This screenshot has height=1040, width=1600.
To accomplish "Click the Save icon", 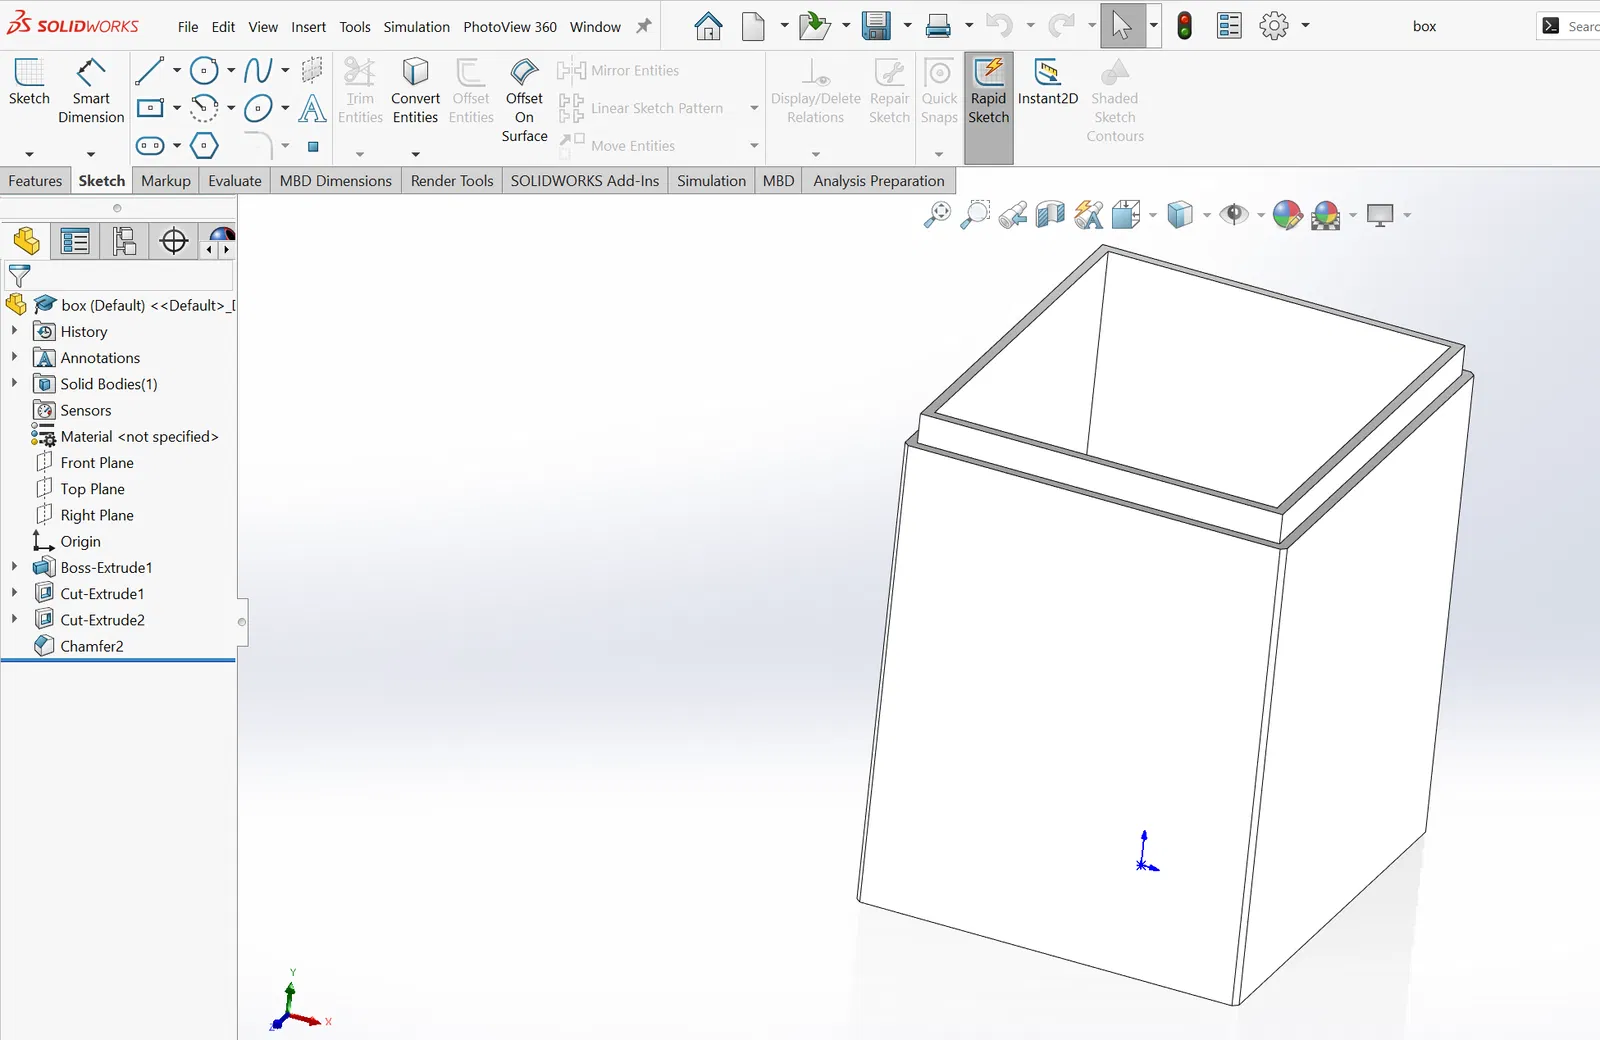I will click(x=876, y=26).
